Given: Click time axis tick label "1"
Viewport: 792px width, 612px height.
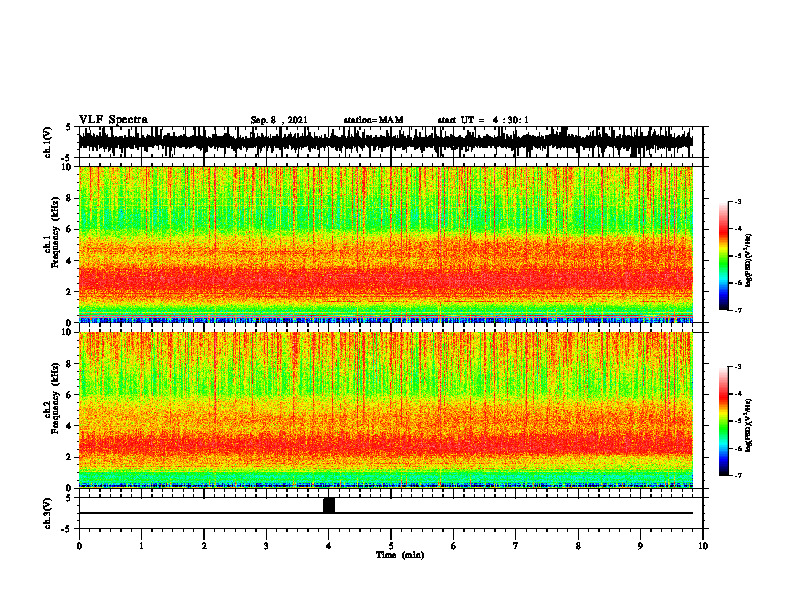Looking at the screenshot, I should [141, 546].
